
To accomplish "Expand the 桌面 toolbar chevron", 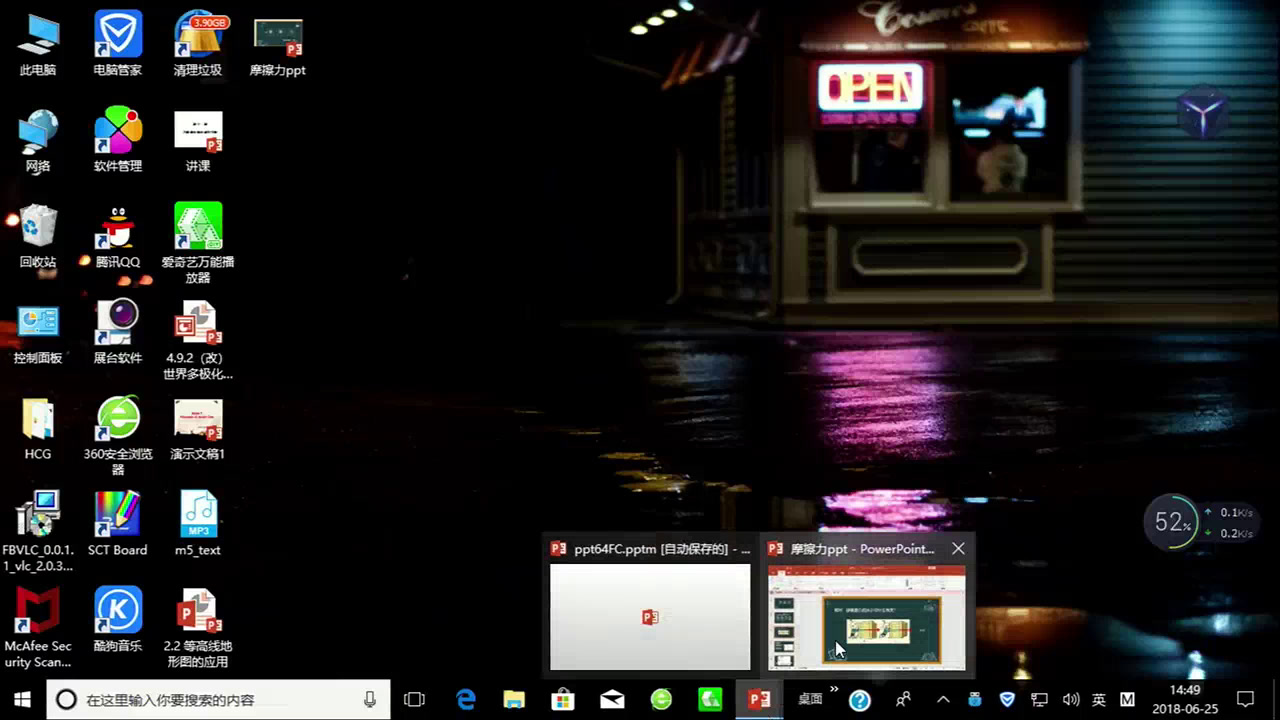I will 834,689.
